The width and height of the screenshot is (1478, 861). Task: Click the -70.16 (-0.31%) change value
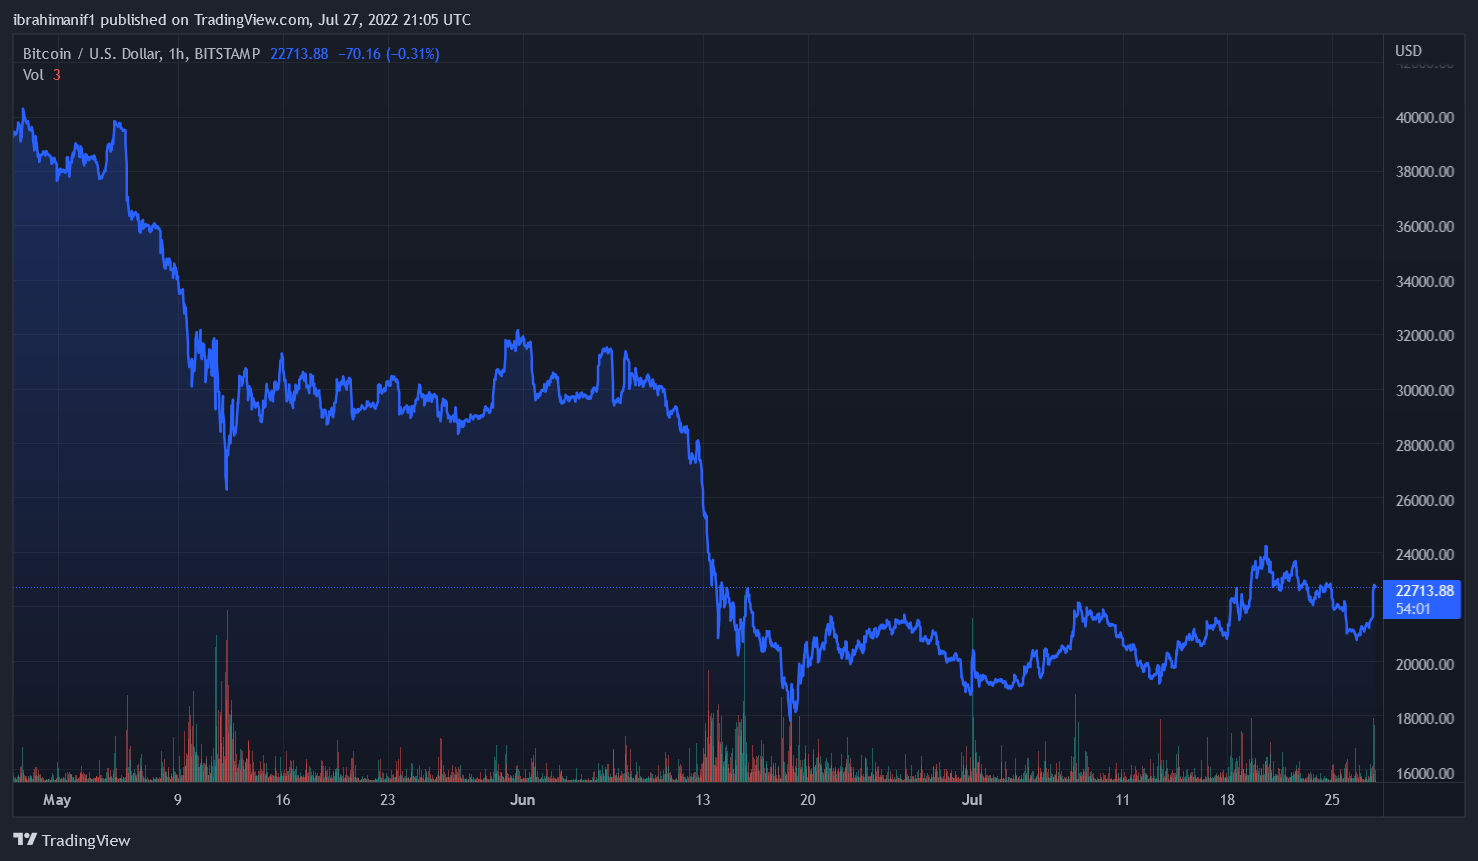pos(388,54)
